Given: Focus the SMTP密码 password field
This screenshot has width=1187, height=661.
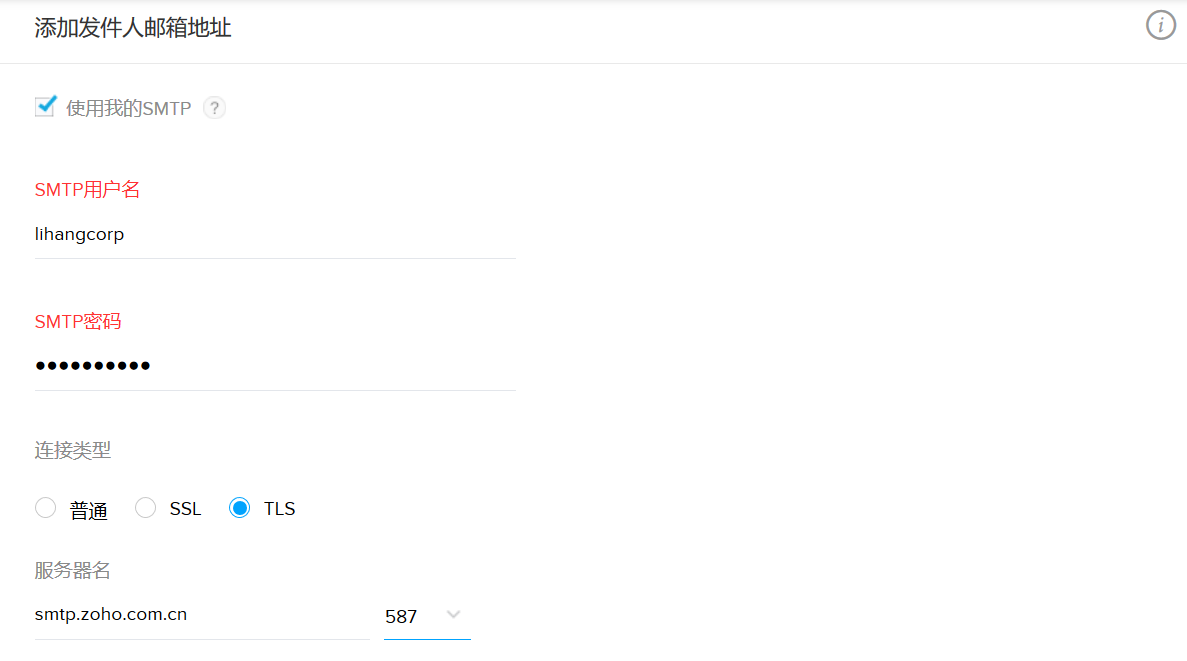Looking at the screenshot, I should (275, 366).
